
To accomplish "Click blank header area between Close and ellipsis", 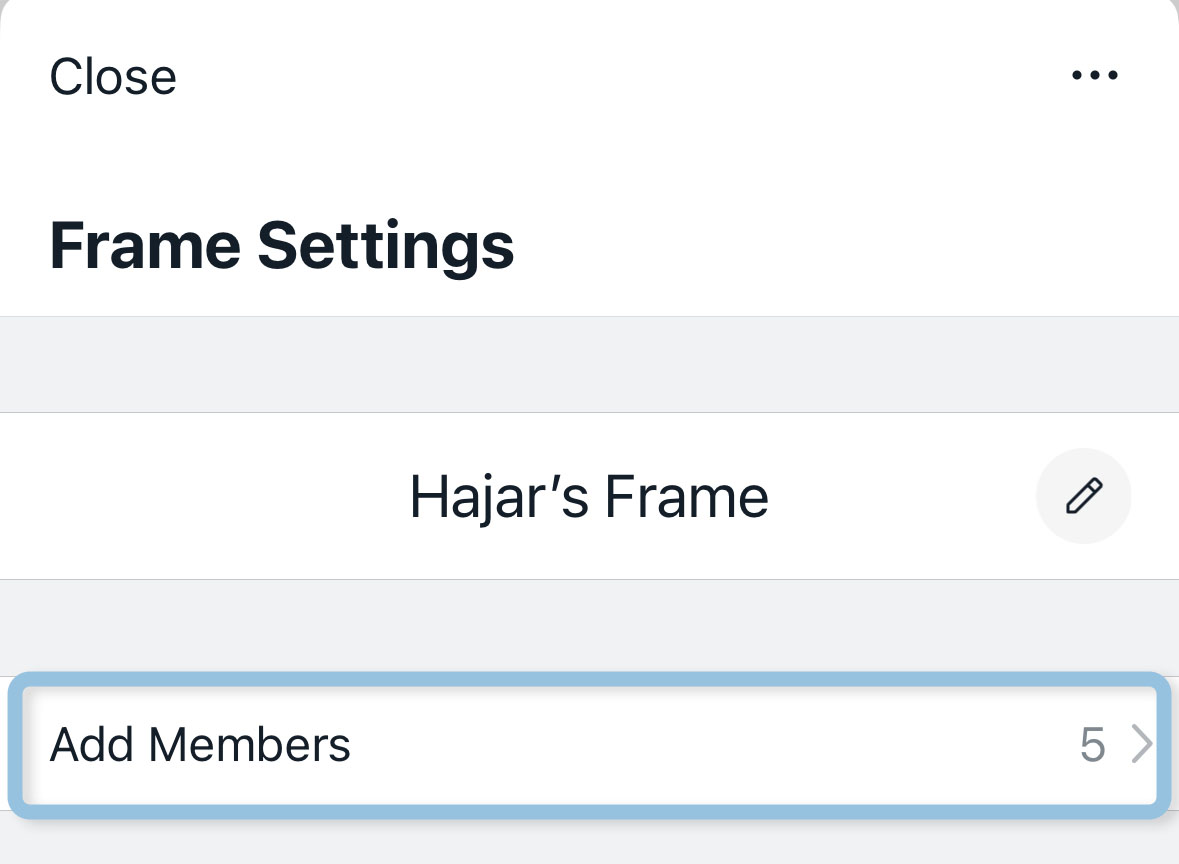I will point(600,77).
